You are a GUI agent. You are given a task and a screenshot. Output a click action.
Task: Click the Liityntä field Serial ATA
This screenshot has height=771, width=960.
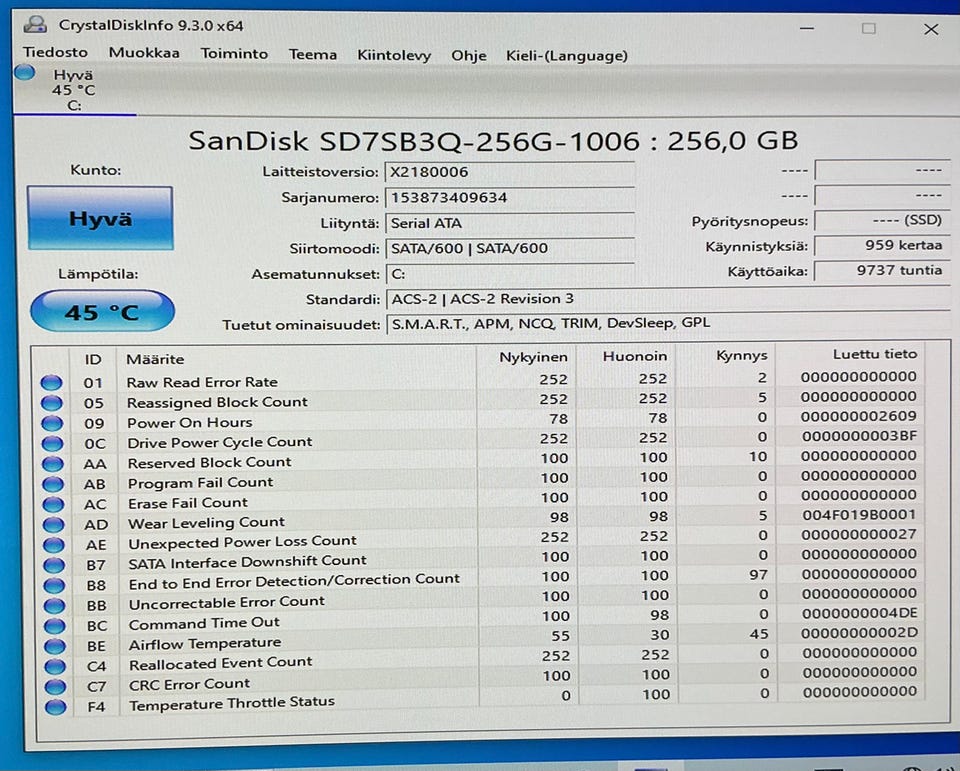click(509, 224)
